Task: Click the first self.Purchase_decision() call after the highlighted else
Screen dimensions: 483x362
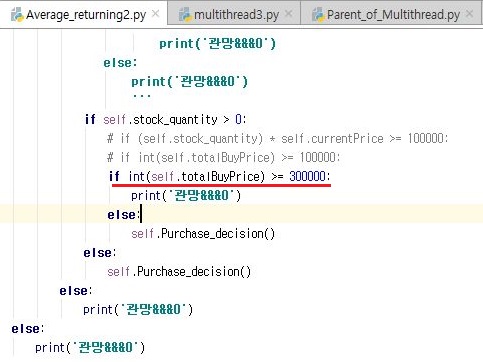Action: [x=203, y=234]
